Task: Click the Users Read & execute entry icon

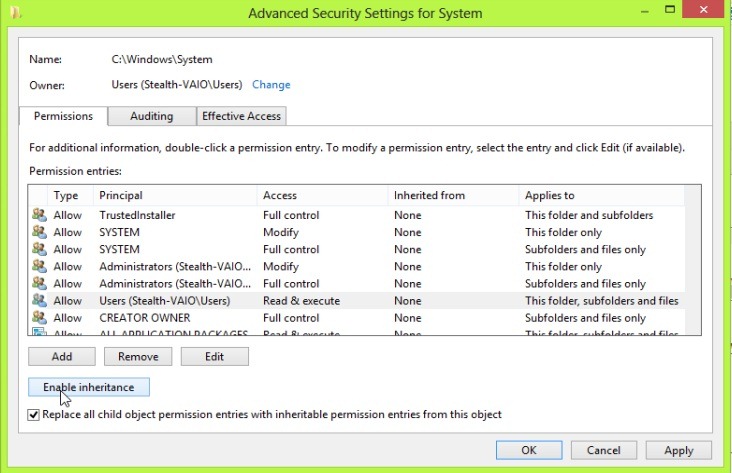Action: click(39, 301)
